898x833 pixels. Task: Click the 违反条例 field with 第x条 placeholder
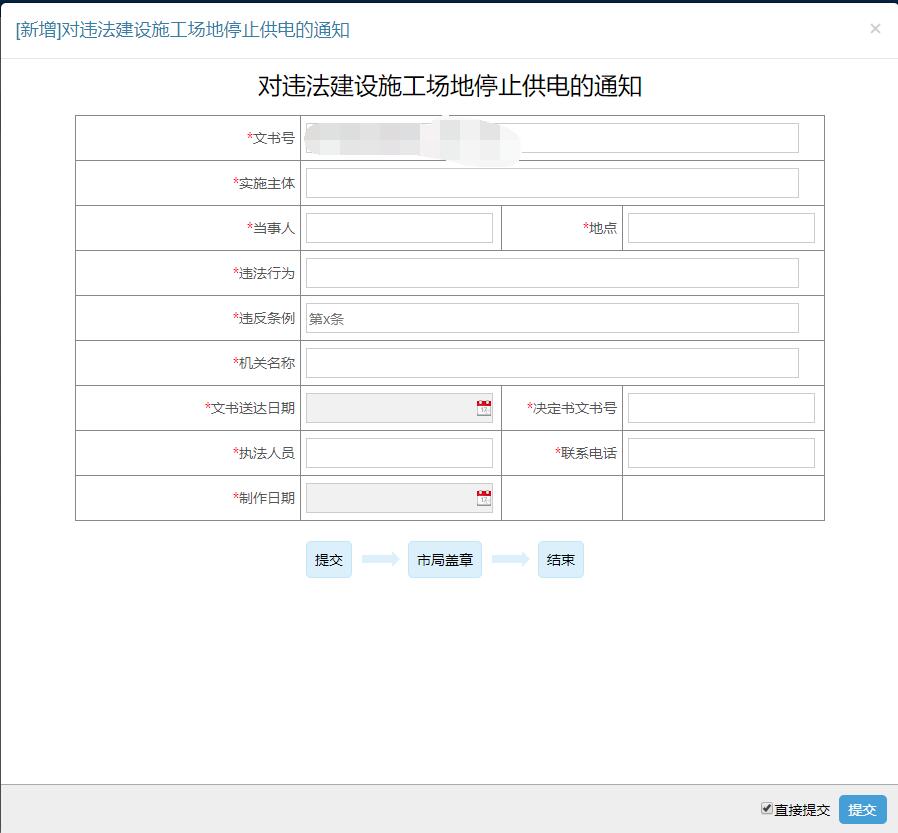click(552, 318)
